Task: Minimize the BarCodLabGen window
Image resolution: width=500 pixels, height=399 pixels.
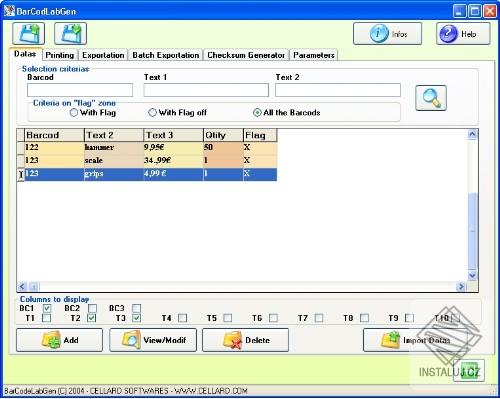Action: pyautogui.click(x=460, y=11)
